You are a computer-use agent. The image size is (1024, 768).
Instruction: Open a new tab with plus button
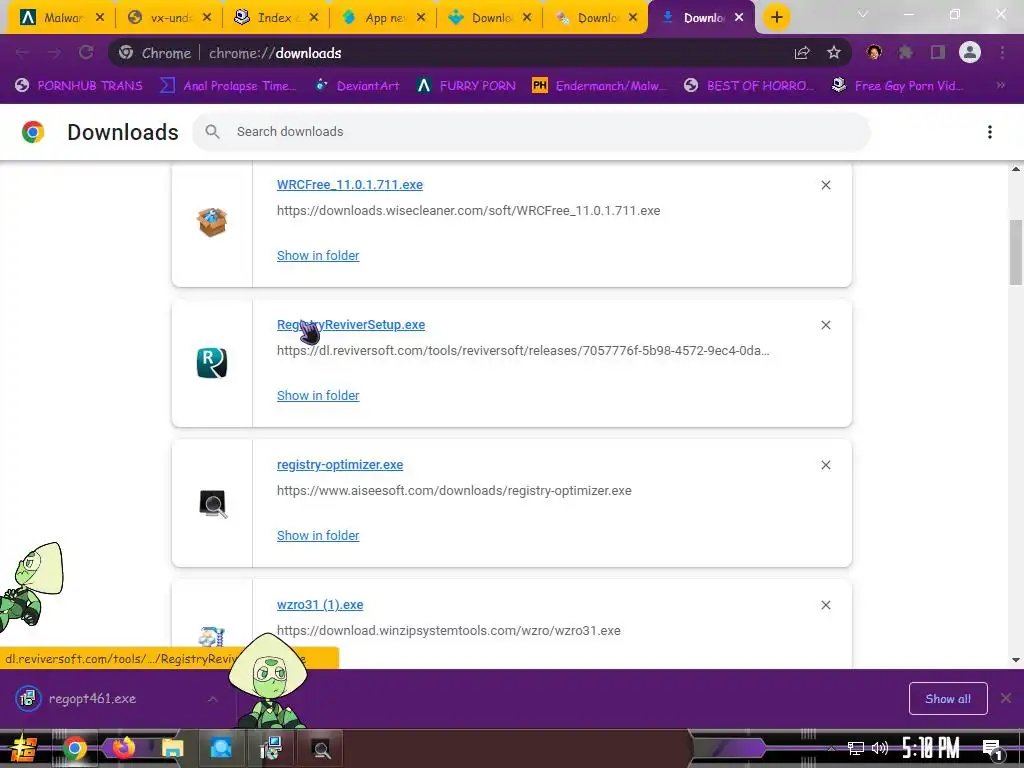[776, 18]
